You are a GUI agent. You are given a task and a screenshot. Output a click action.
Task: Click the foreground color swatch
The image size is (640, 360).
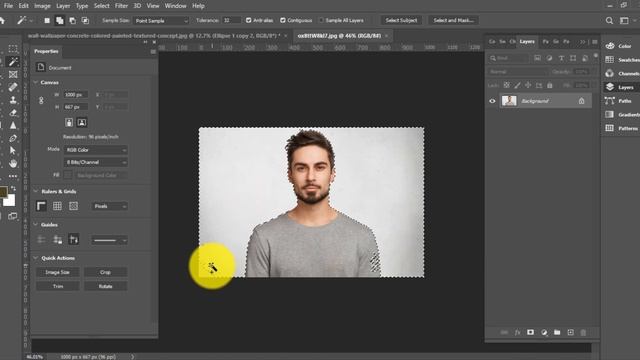pos(3,192)
